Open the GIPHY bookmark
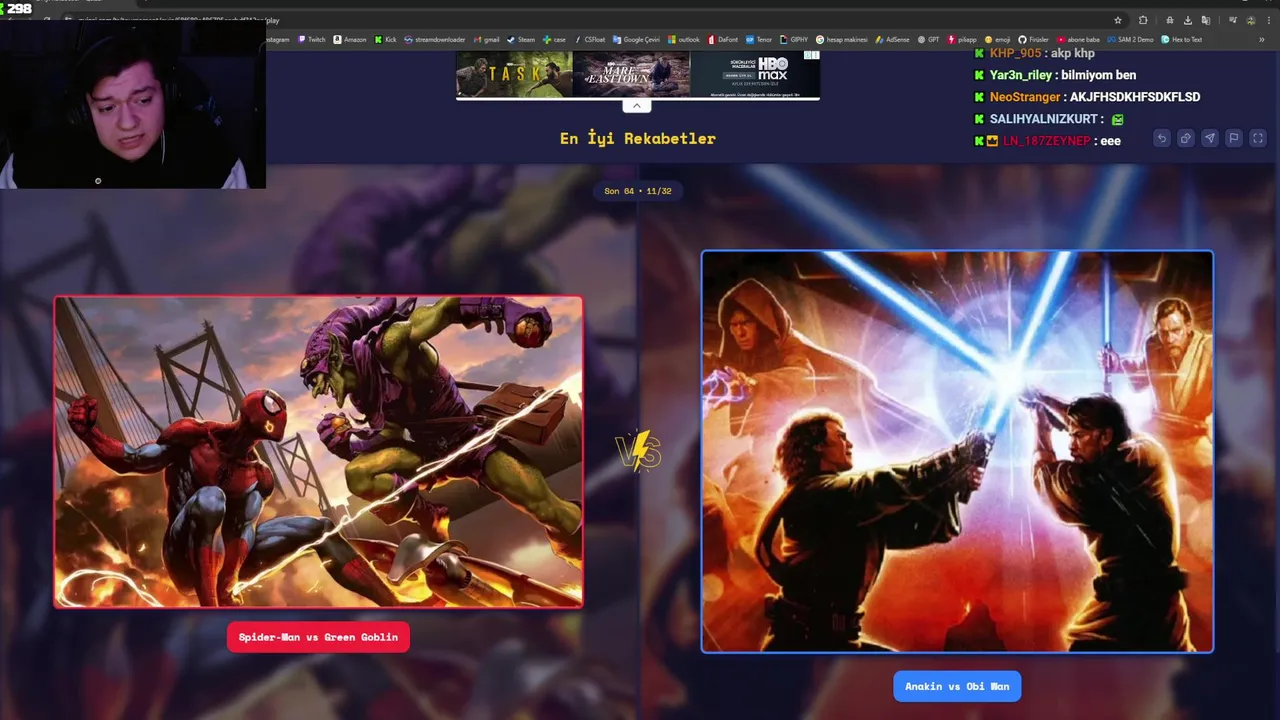Screen dimensions: 1280x720 793,40
